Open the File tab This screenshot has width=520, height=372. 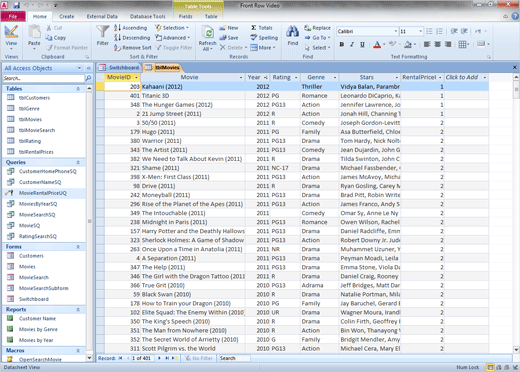13,16
